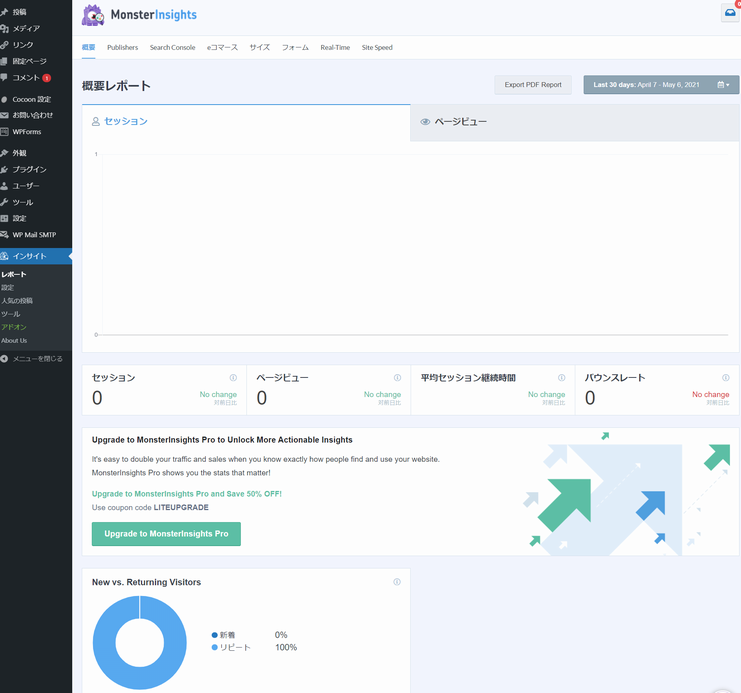Click the LITEUPGRADE coupon code text
Viewport: 741px width, 693px height.
click(x=181, y=507)
